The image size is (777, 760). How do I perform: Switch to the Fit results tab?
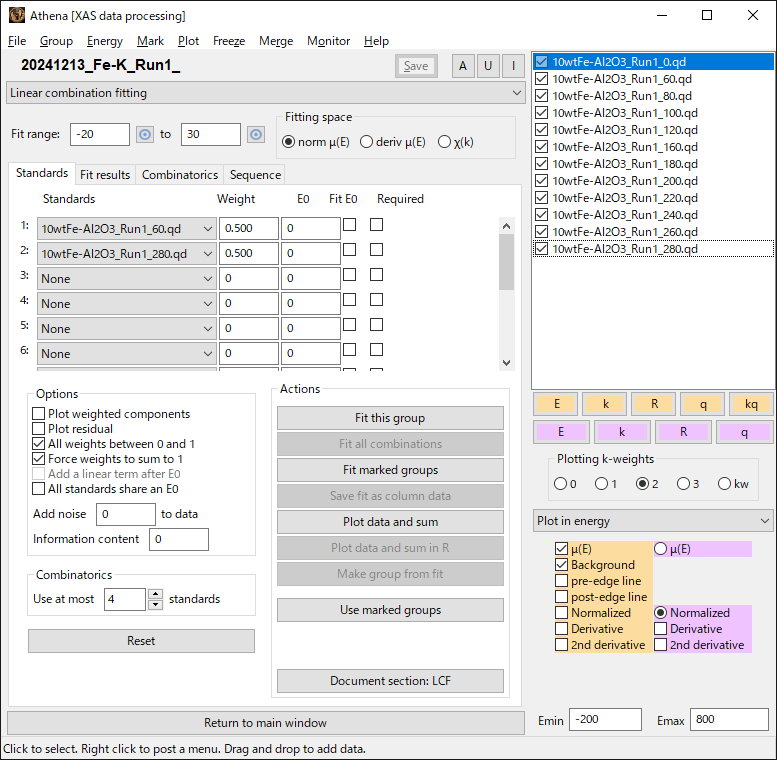[x=105, y=174]
